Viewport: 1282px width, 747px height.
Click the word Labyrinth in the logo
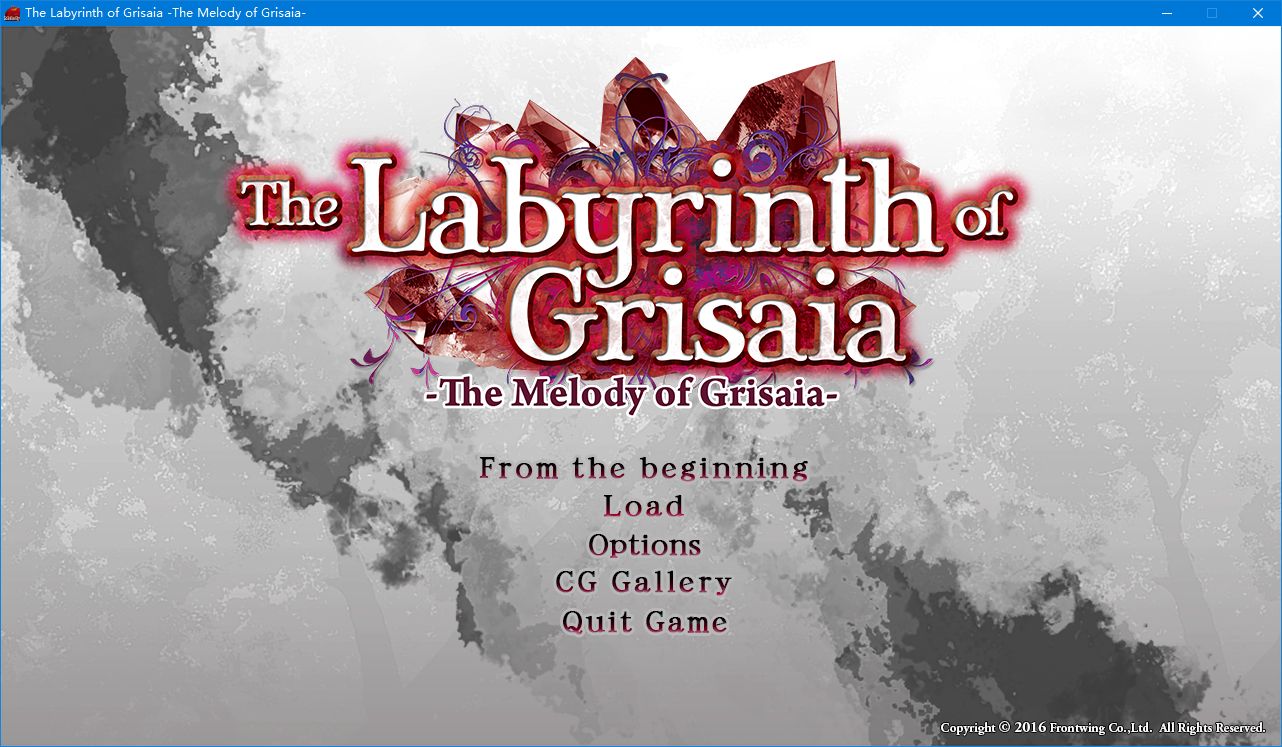click(x=640, y=210)
